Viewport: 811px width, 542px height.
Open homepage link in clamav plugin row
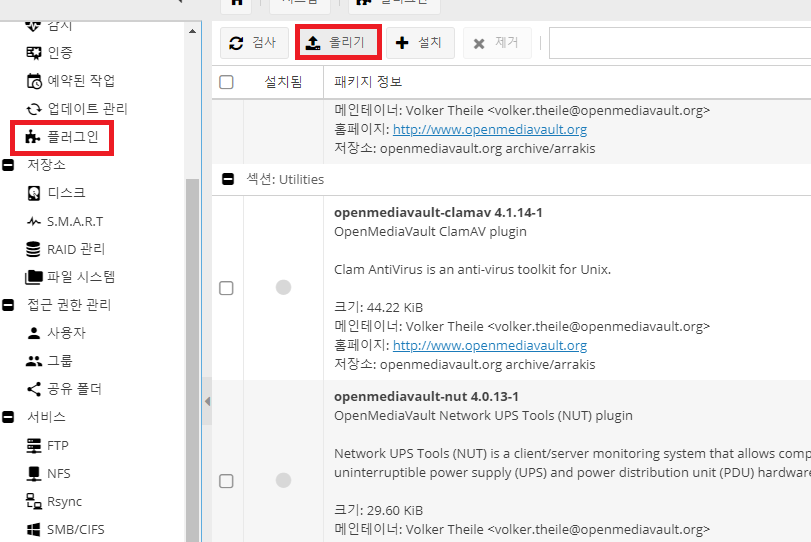(490, 345)
